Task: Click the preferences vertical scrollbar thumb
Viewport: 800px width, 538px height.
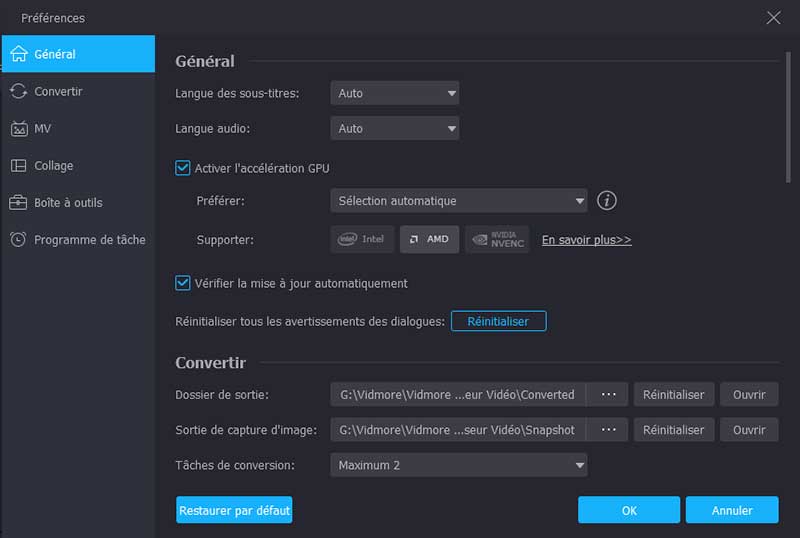Action: [788, 116]
